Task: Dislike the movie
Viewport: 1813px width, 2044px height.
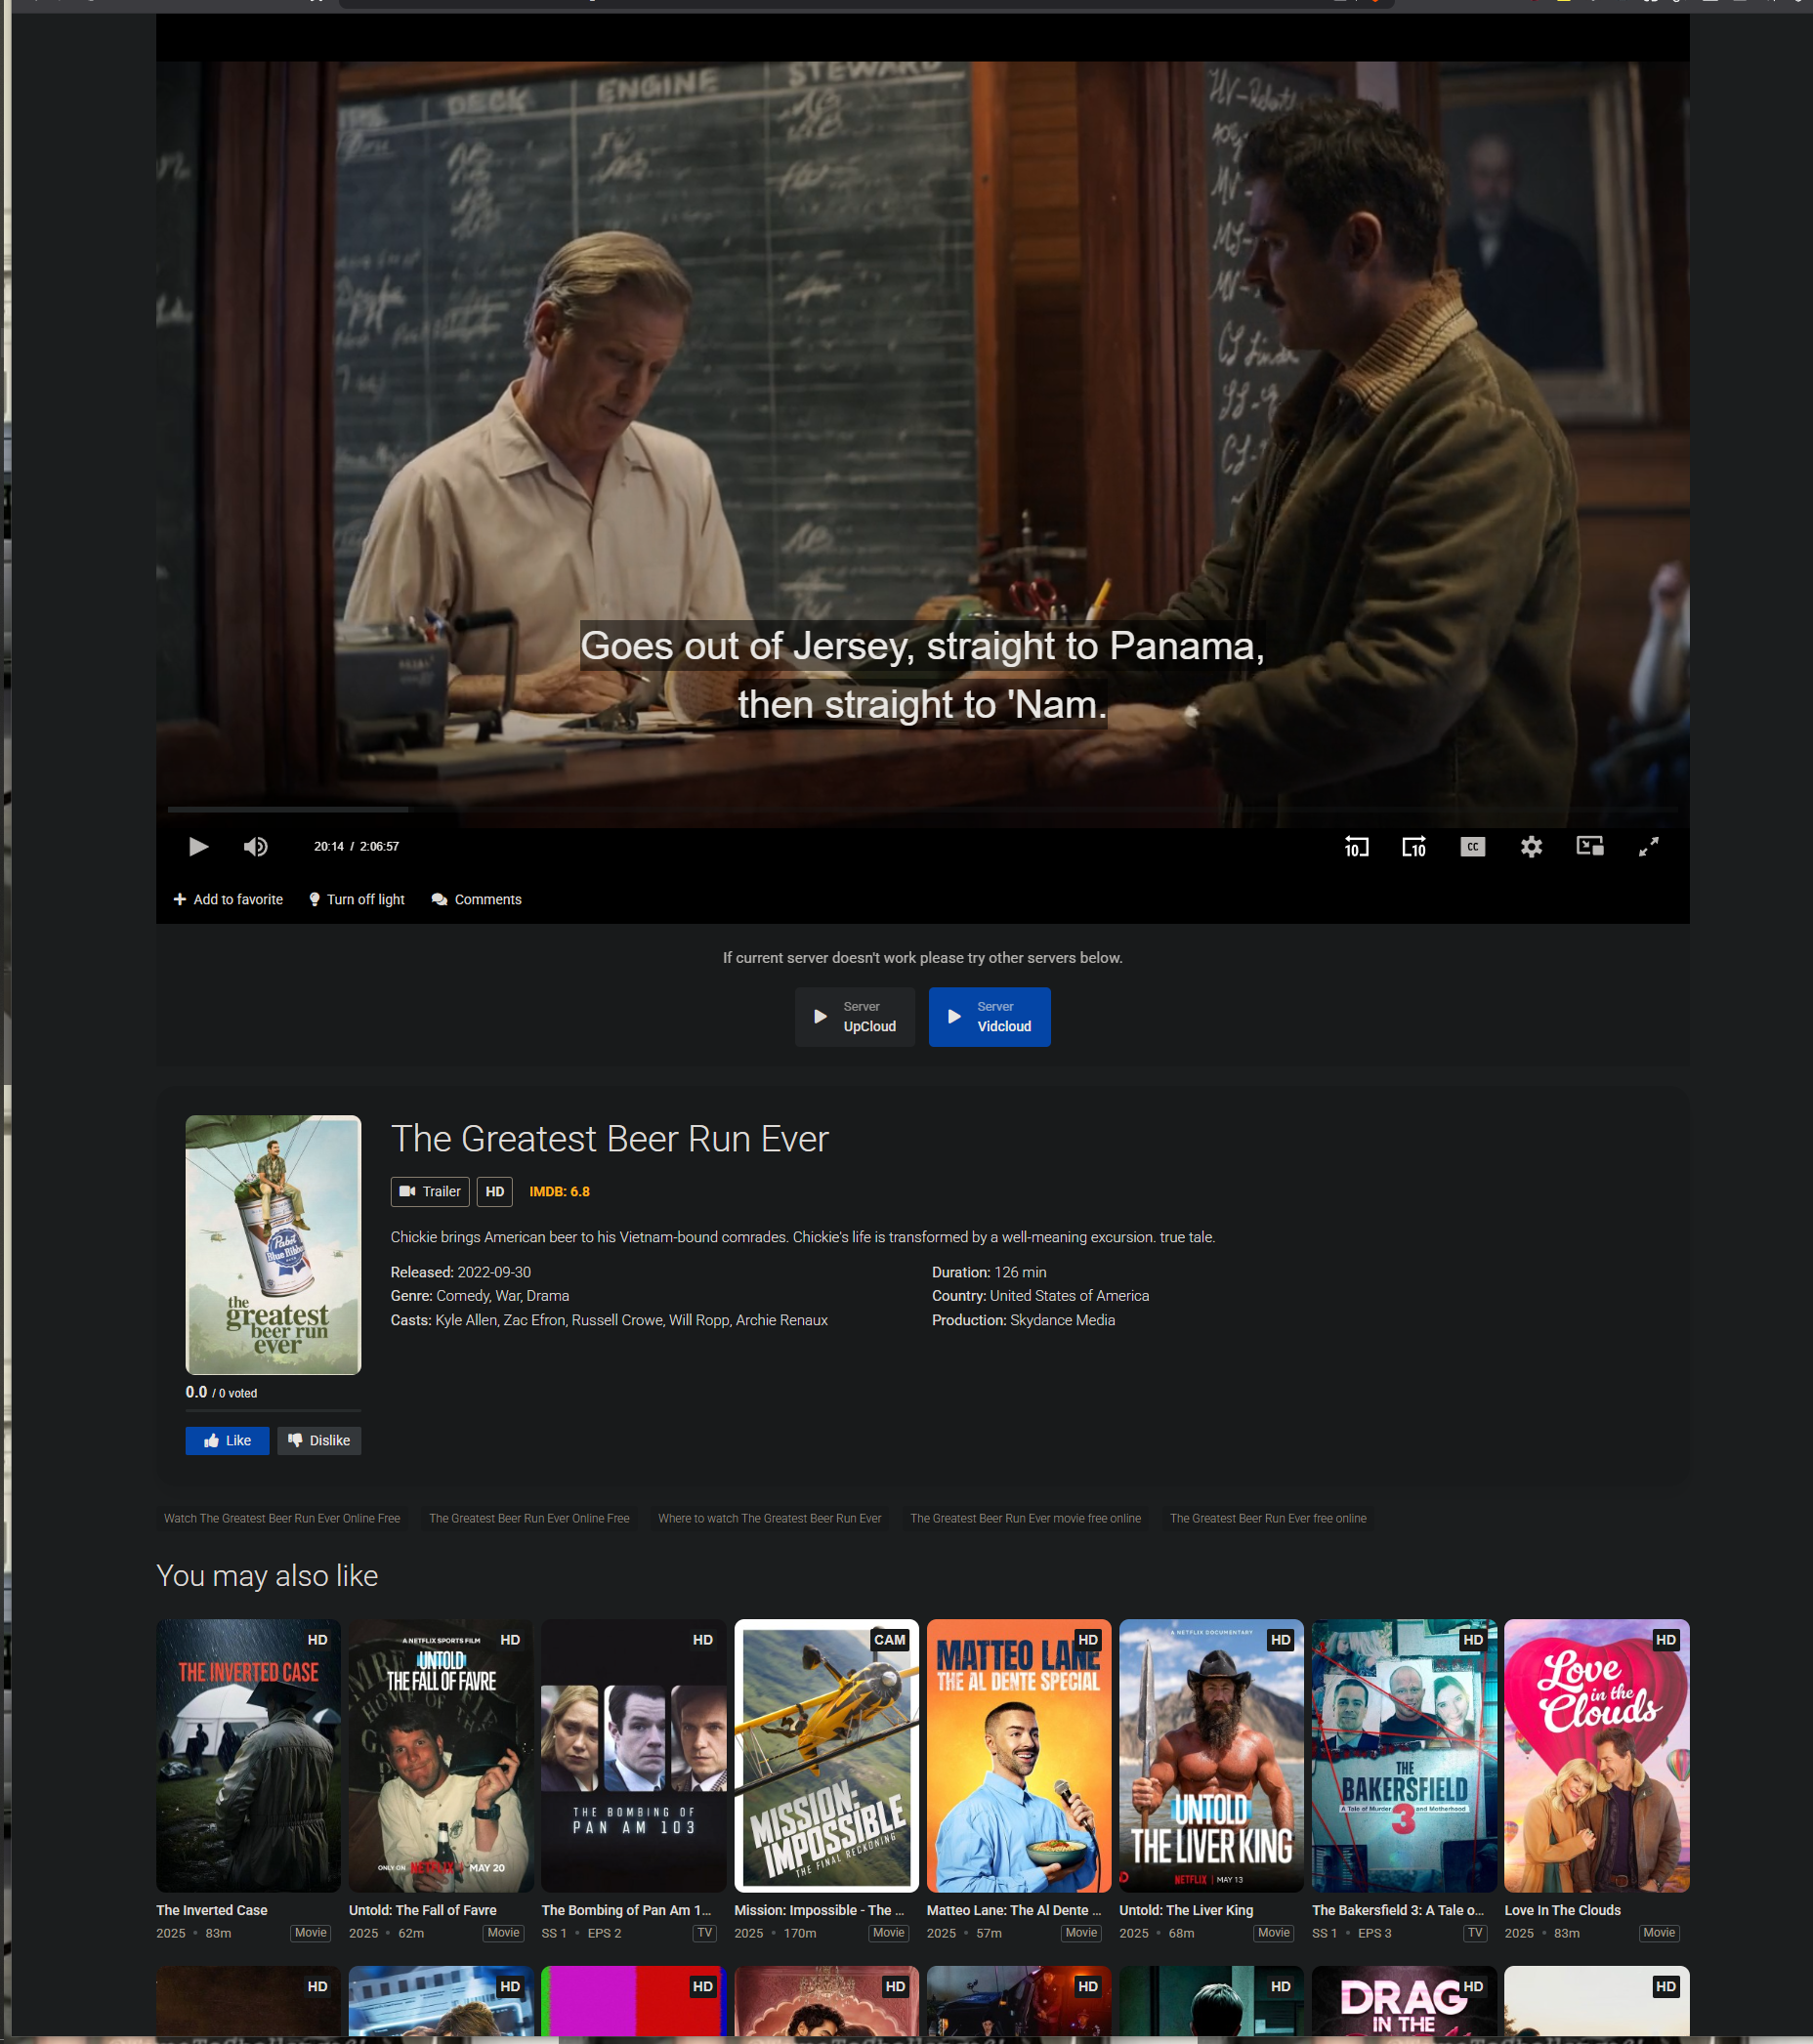Action: pos(319,1440)
